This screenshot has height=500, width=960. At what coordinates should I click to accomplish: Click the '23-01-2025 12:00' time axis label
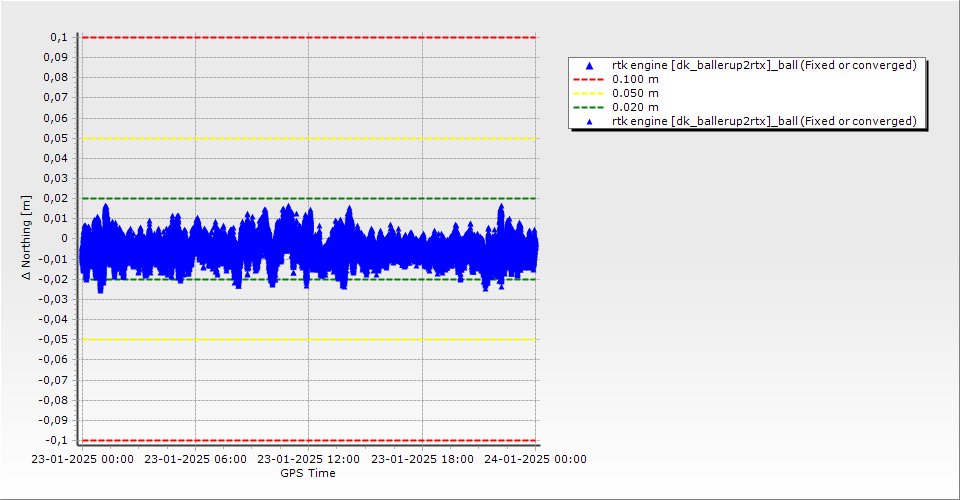click(309, 459)
